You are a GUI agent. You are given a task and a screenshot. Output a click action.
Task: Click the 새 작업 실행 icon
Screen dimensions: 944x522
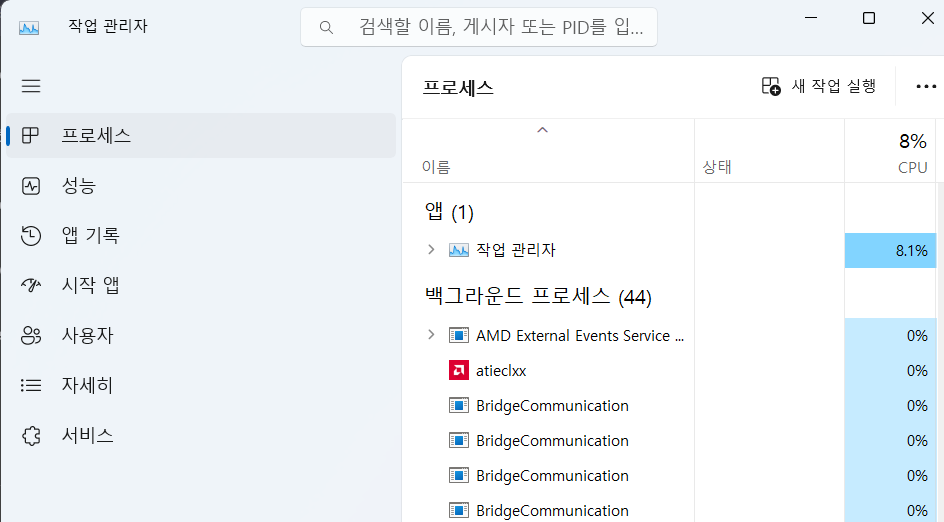pos(771,86)
